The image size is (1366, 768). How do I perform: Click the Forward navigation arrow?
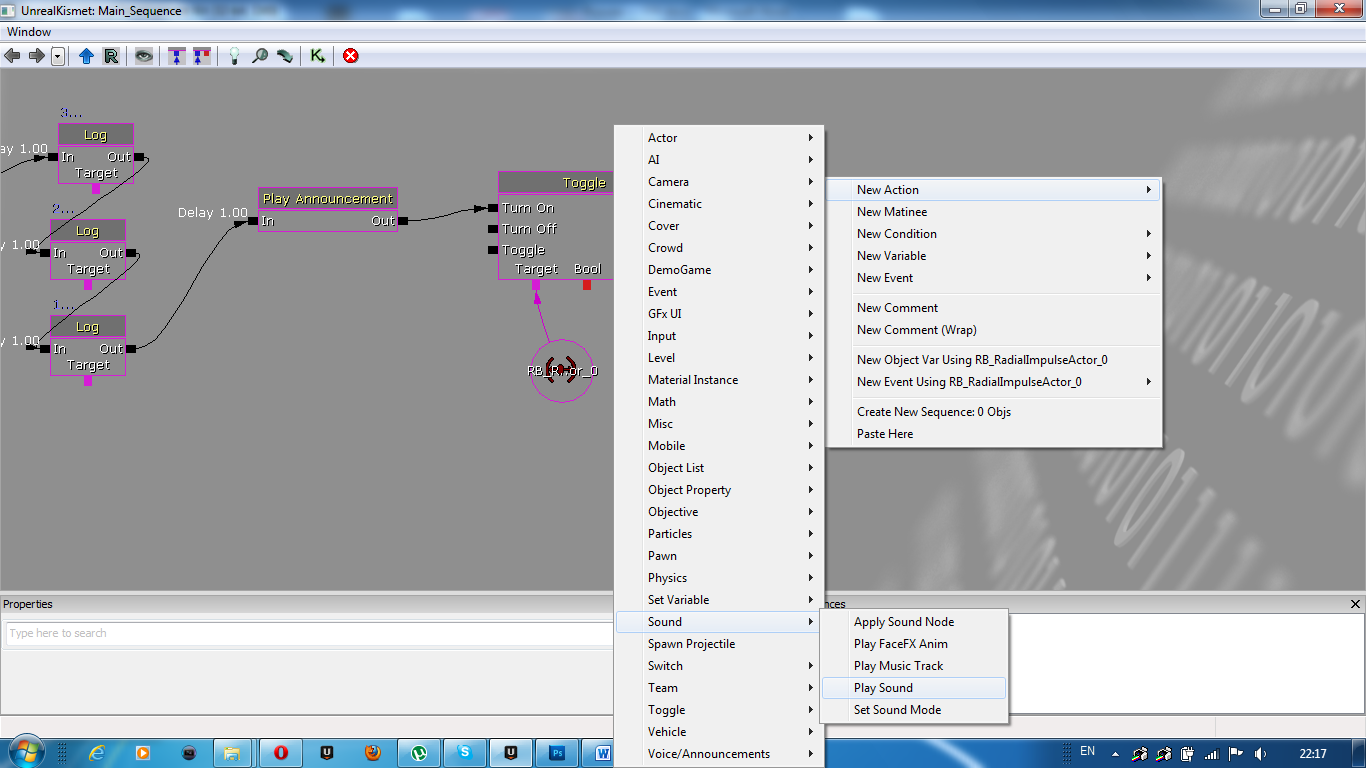pyautogui.click(x=36, y=56)
